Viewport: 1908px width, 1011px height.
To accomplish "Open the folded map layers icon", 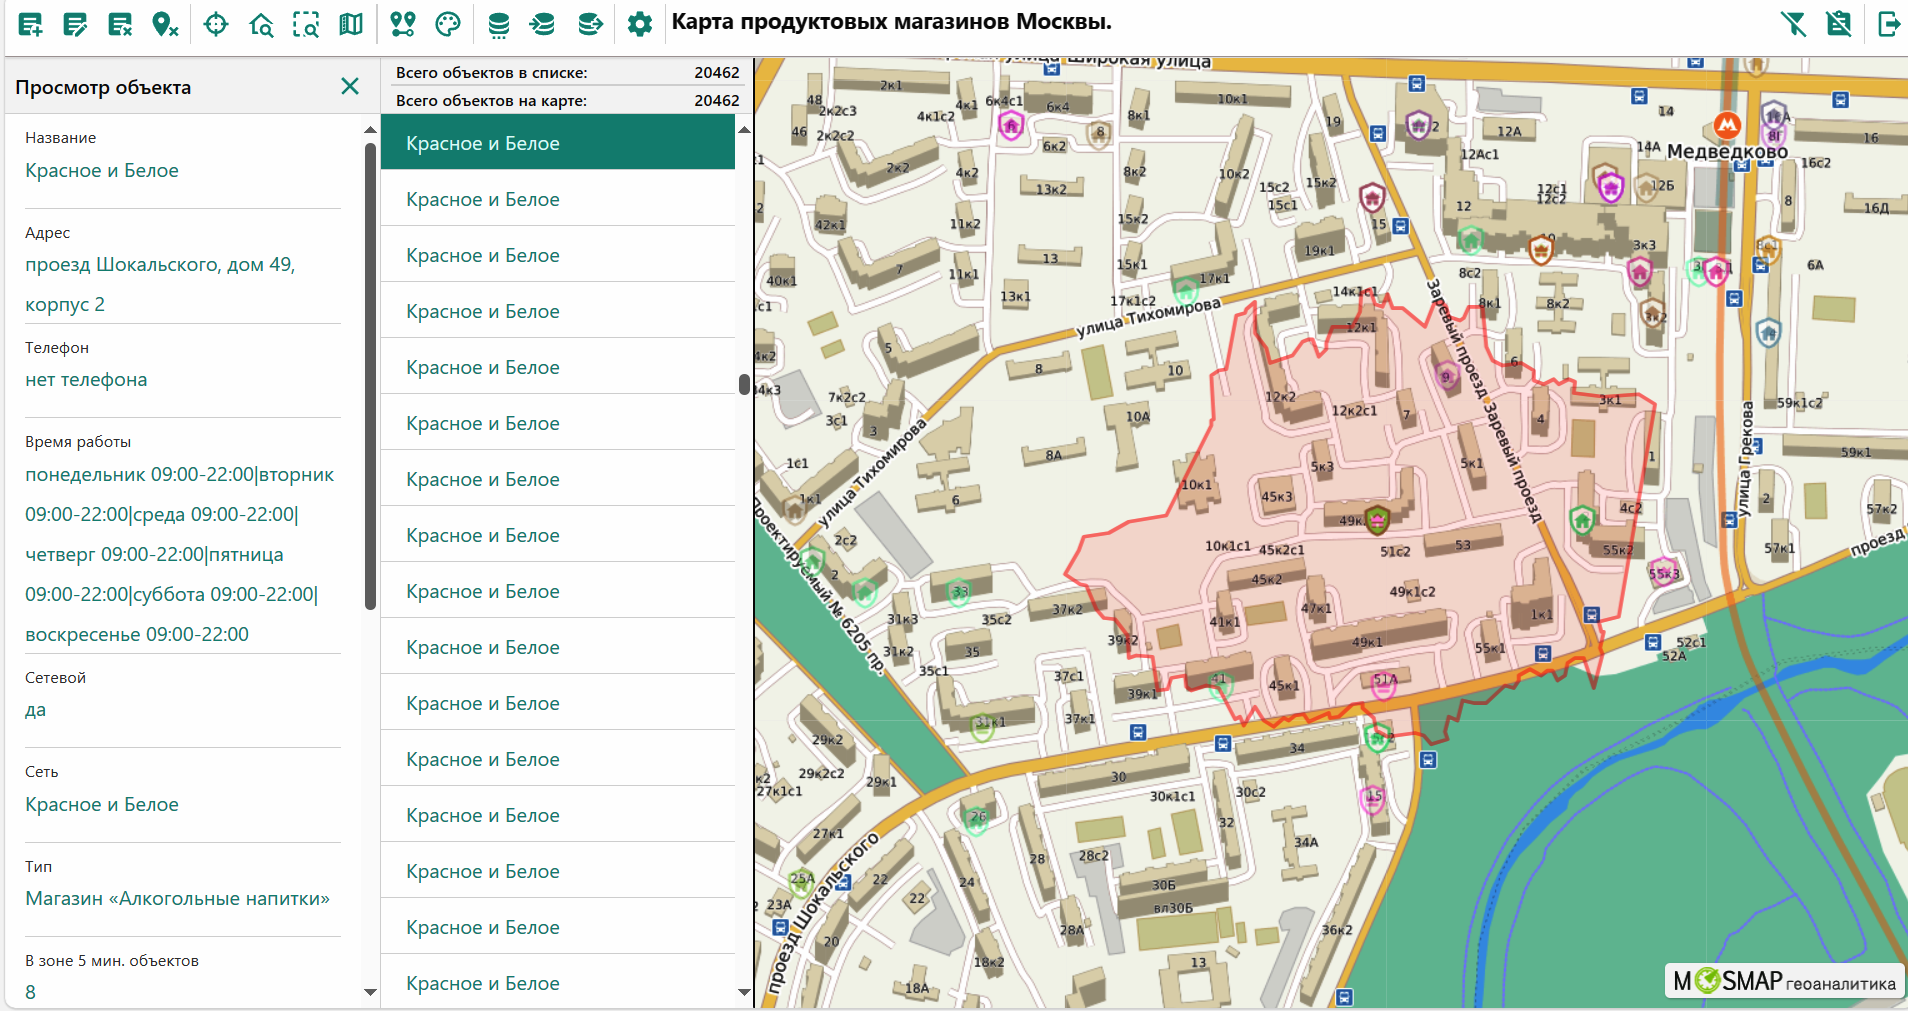I will click(351, 25).
